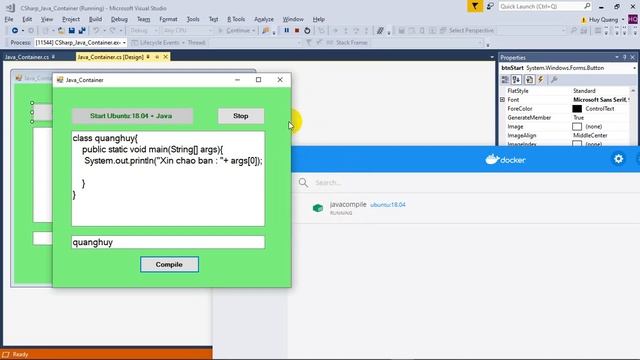Open the ubuntu:18.04 image link
This screenshot has width=640, height=360.
tap(388, 205)
